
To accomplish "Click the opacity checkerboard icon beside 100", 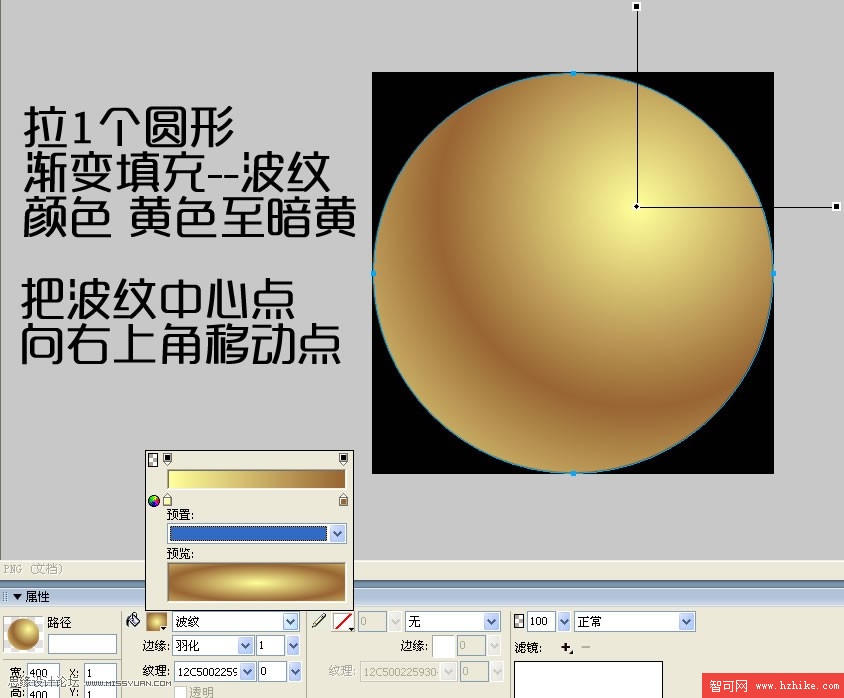I will coord(520,621).
